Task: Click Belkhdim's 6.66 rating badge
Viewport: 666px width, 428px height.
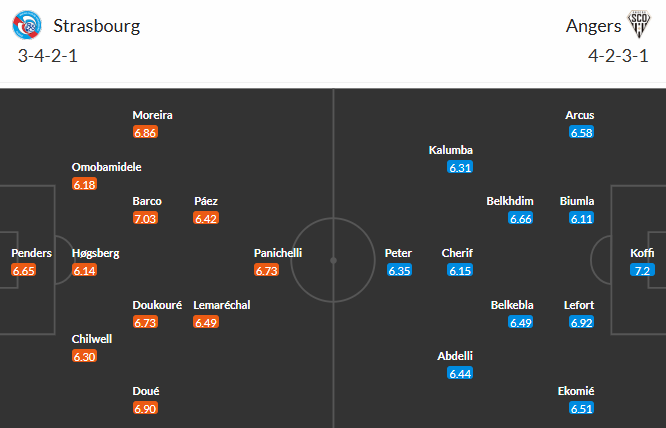Action: coord(520,218)
